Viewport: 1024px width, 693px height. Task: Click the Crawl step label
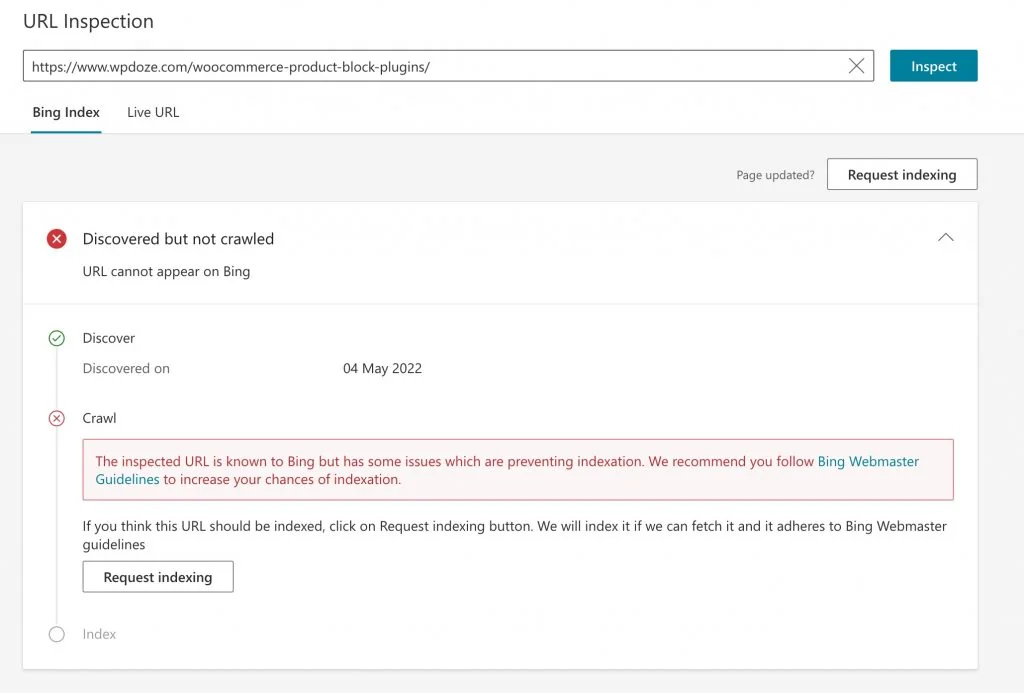(99, 418)
